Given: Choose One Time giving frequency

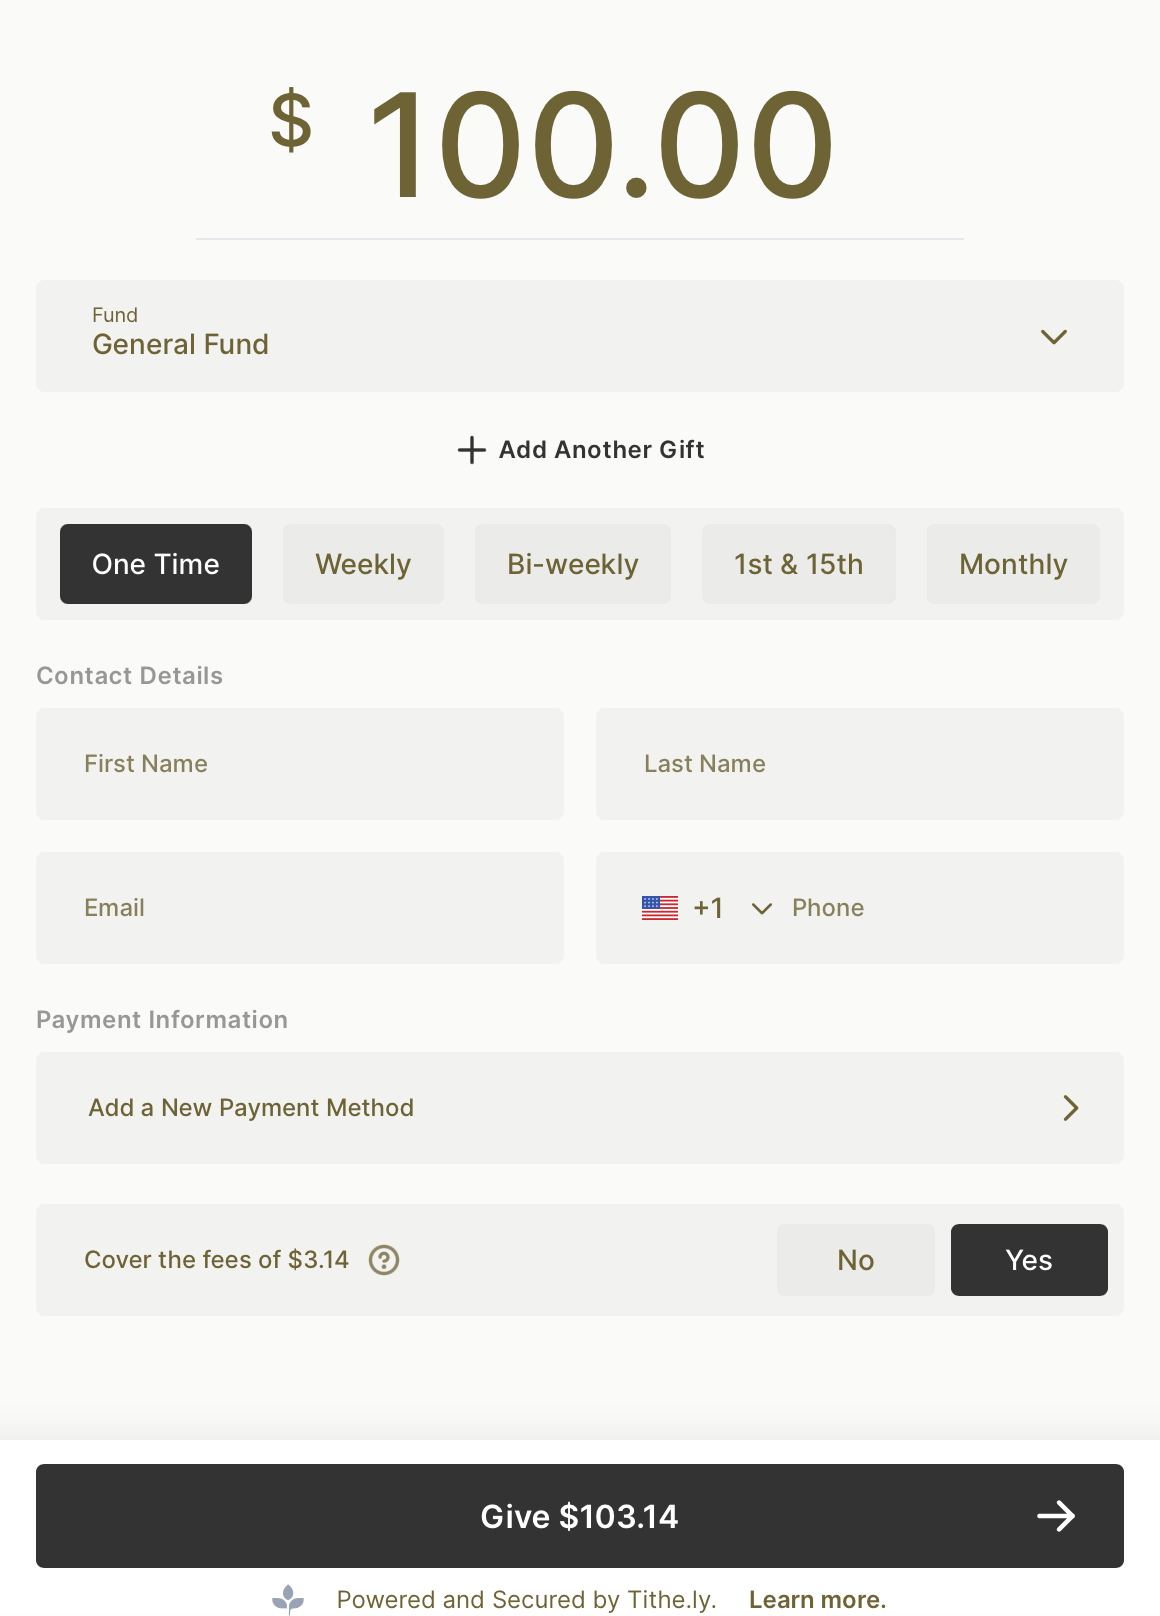Looking at the screenshot, I should click(156, 564).
